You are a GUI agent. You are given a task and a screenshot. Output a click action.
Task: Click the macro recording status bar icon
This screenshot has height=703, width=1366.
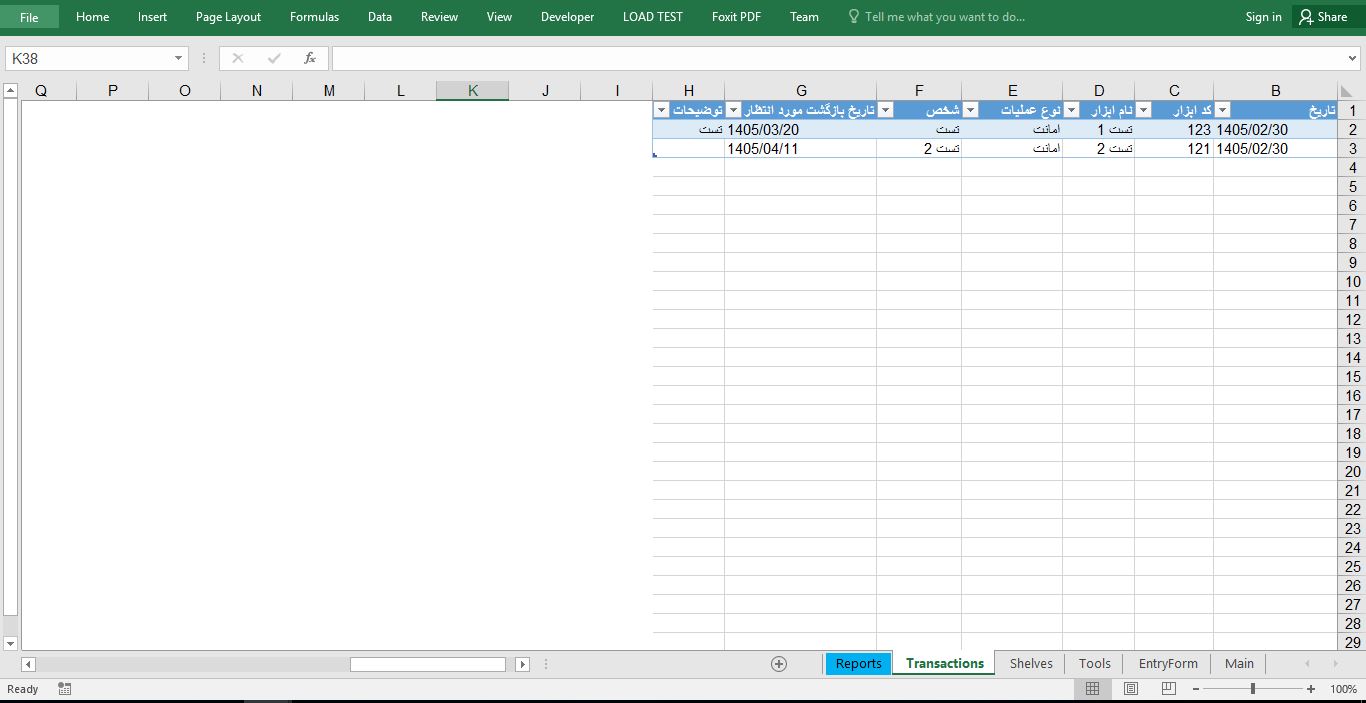coord(65,689)
